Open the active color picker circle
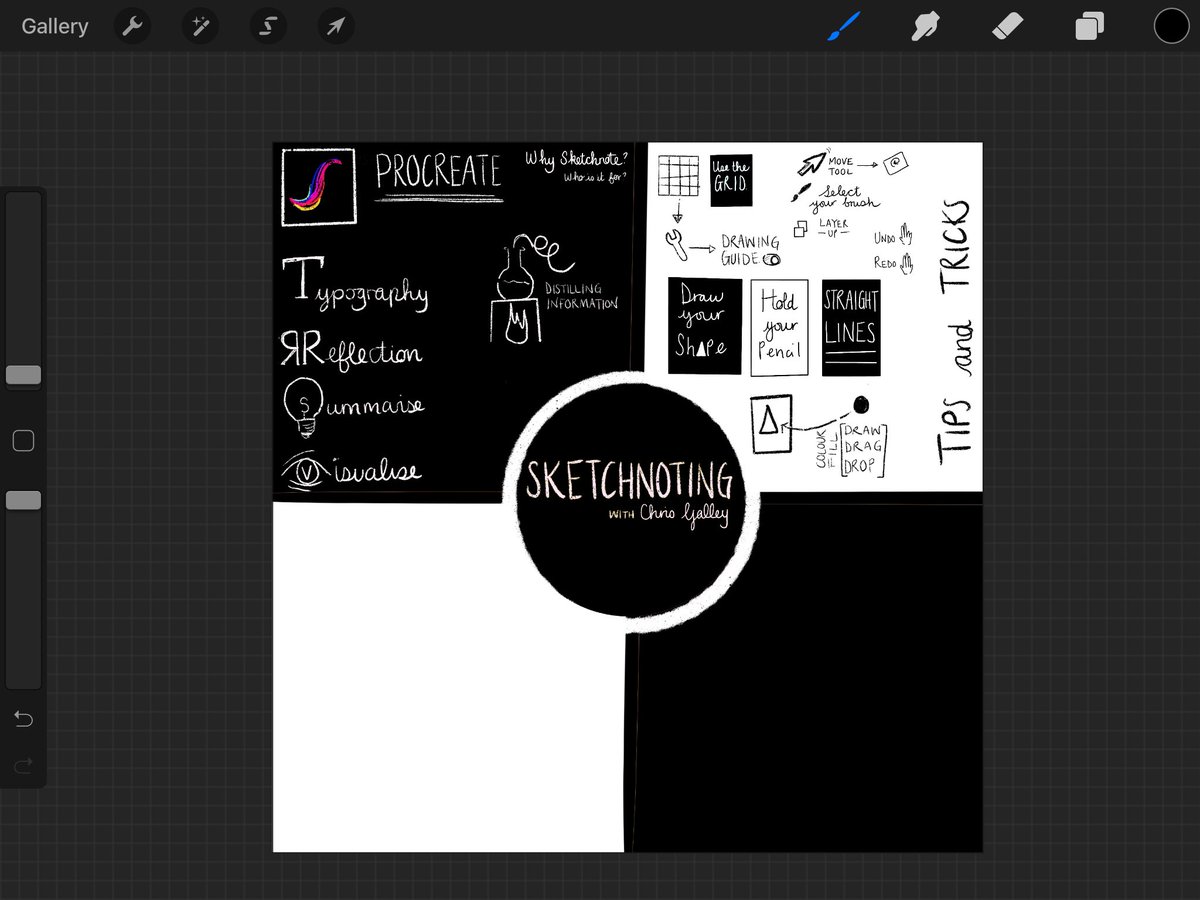Image resolution: width=1200 pixels, height=900 pixels. (1171, 26)
